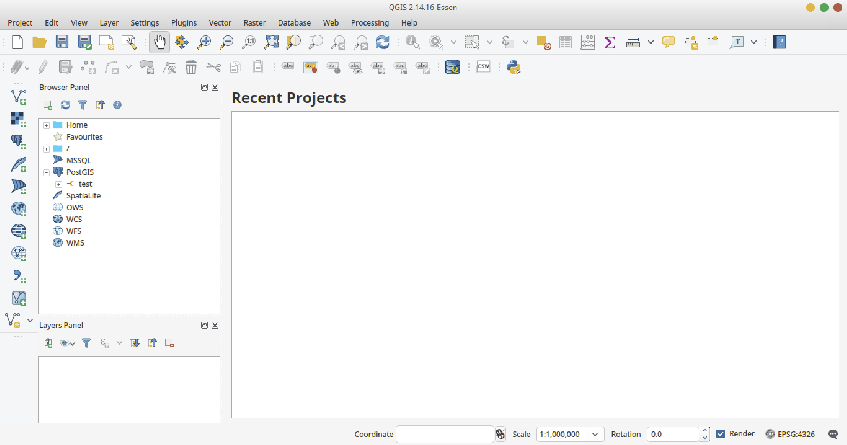
Task: Expand the Home folder in Browser
Action: coord(46,125)
